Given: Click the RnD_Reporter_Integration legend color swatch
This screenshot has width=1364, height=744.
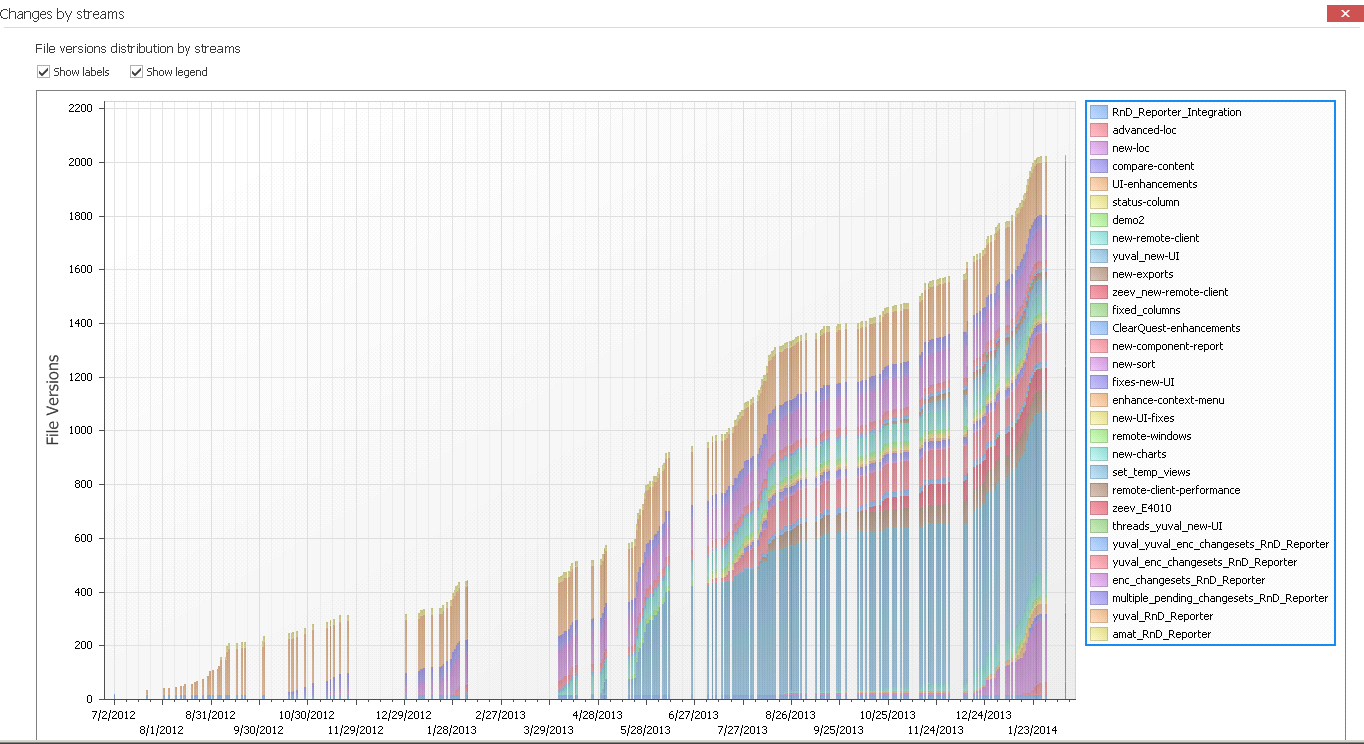Looking at the screenshot, I should [x=1098, y=112].
